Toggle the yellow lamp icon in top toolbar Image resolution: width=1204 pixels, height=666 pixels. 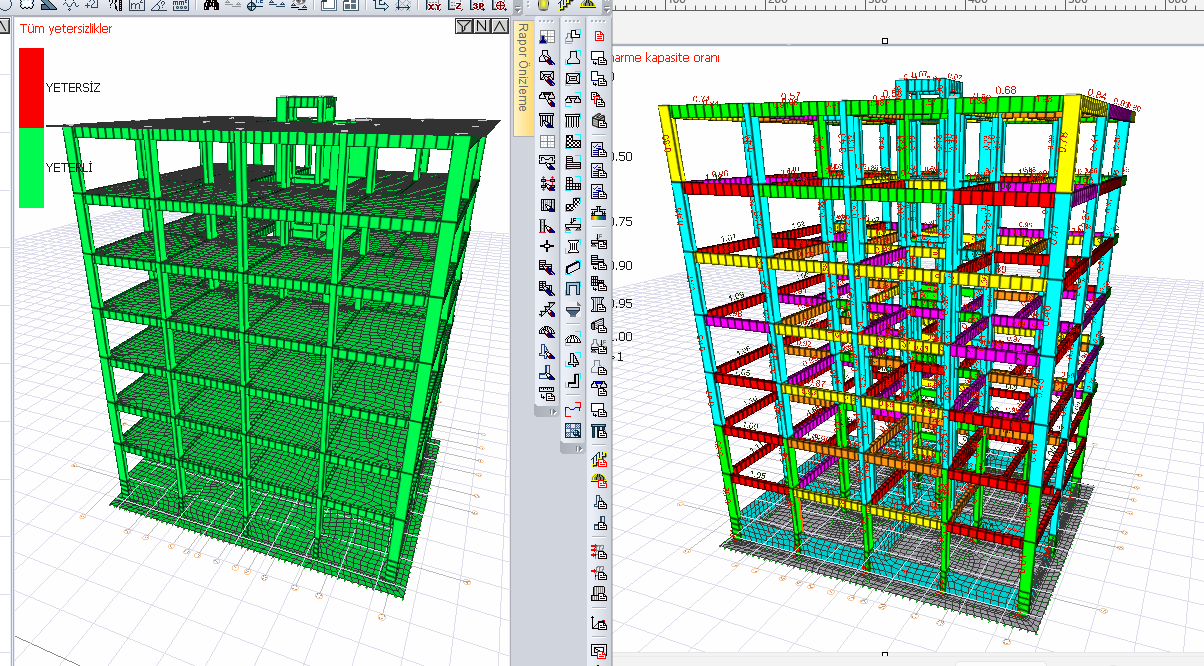pos(545,5)
